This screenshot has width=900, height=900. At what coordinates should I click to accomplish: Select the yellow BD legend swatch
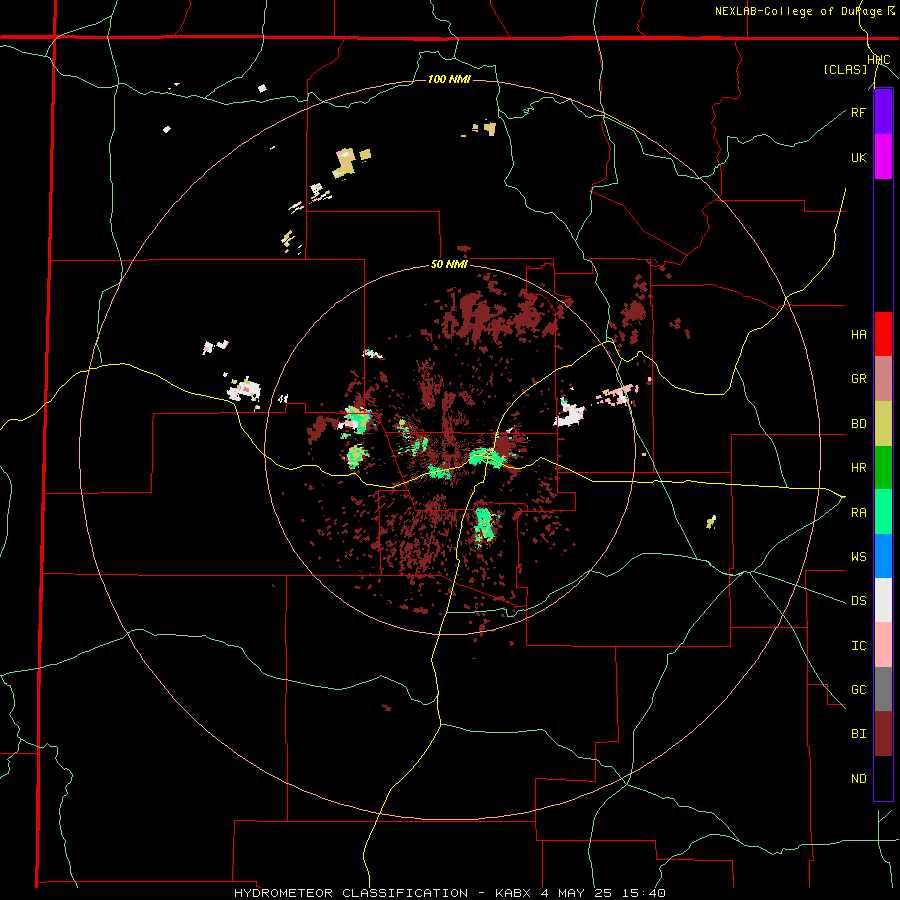pos(883,424)
